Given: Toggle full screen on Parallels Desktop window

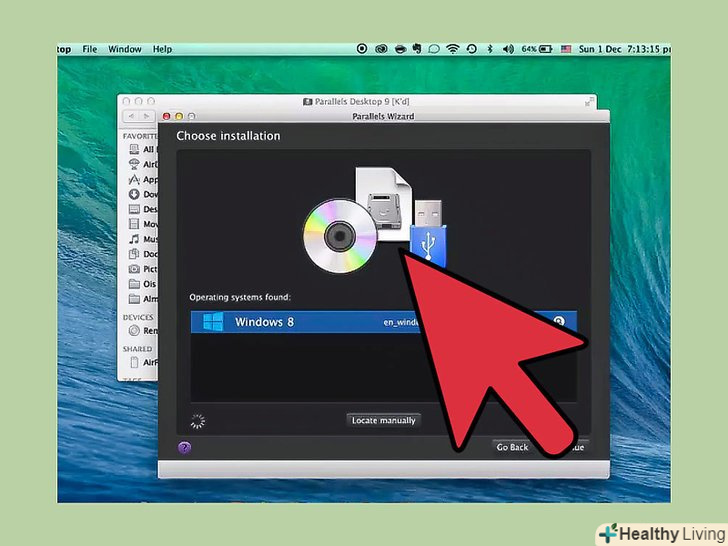Looking at the screenshot, I should (589, 102).
